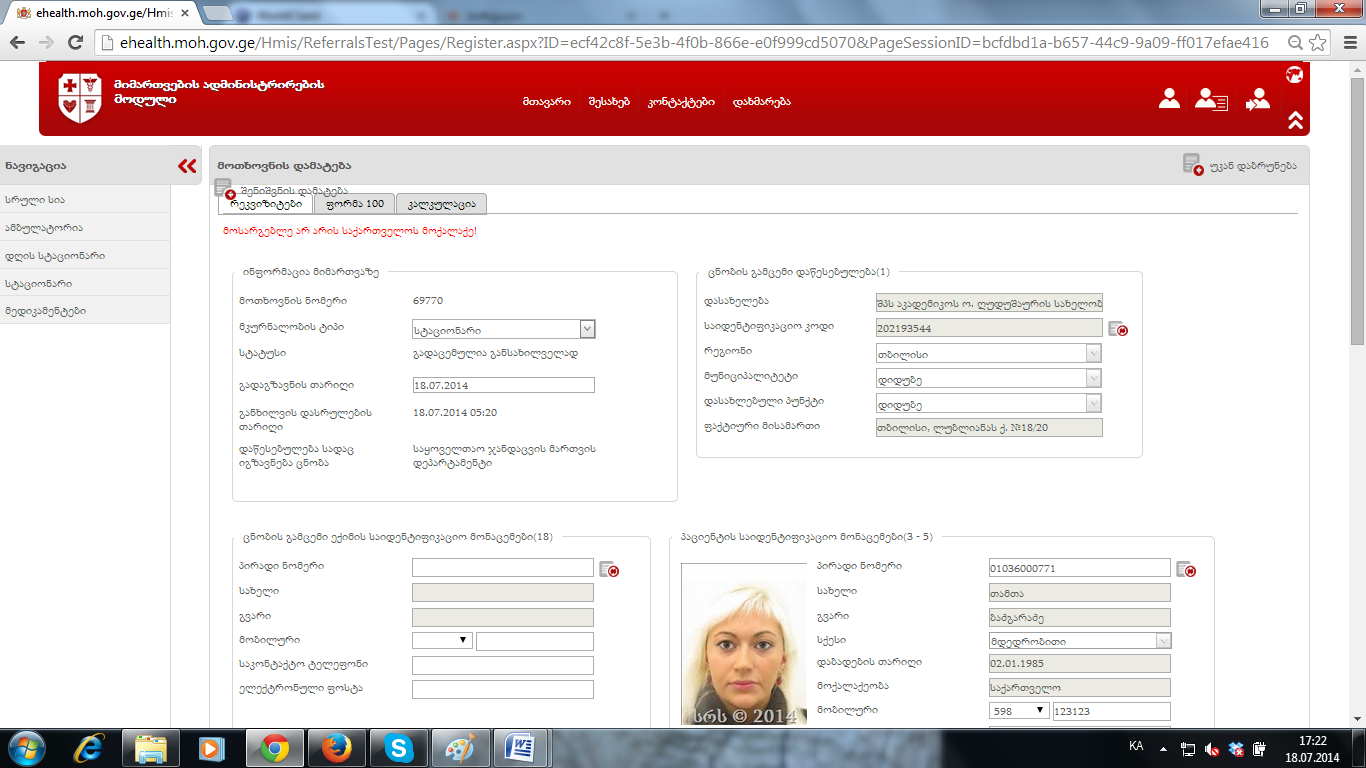Click the ministry logo in the header
Image resolution: width=1366 pixels, height=768 pixels.
pos(80,98)
